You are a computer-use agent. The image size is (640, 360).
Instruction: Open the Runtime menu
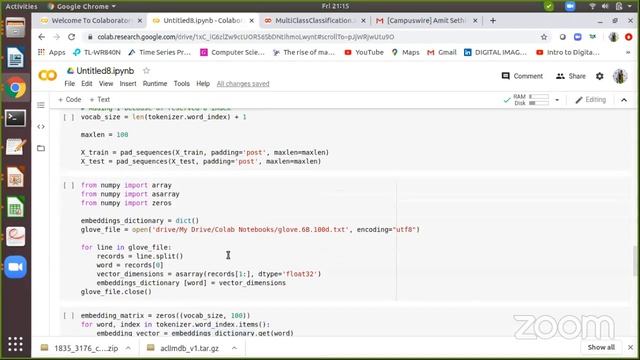pos(155,84)
